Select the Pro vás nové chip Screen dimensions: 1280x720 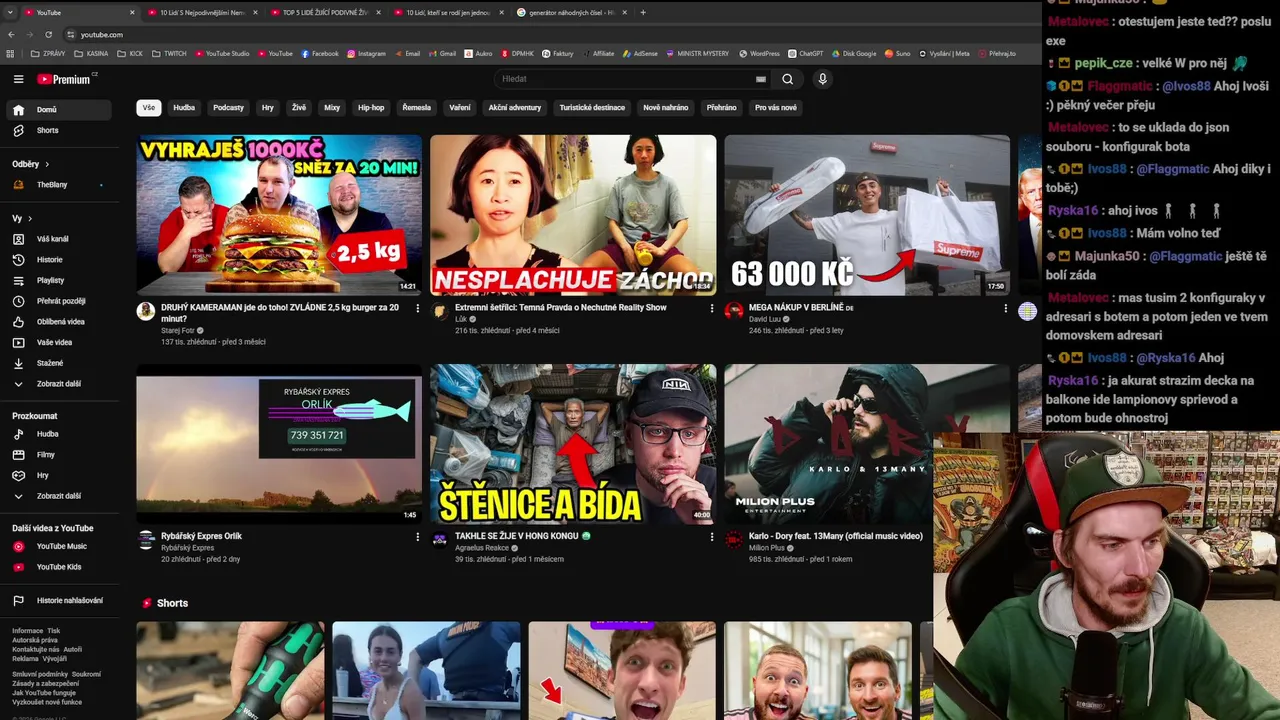click(x=776, y=107)
